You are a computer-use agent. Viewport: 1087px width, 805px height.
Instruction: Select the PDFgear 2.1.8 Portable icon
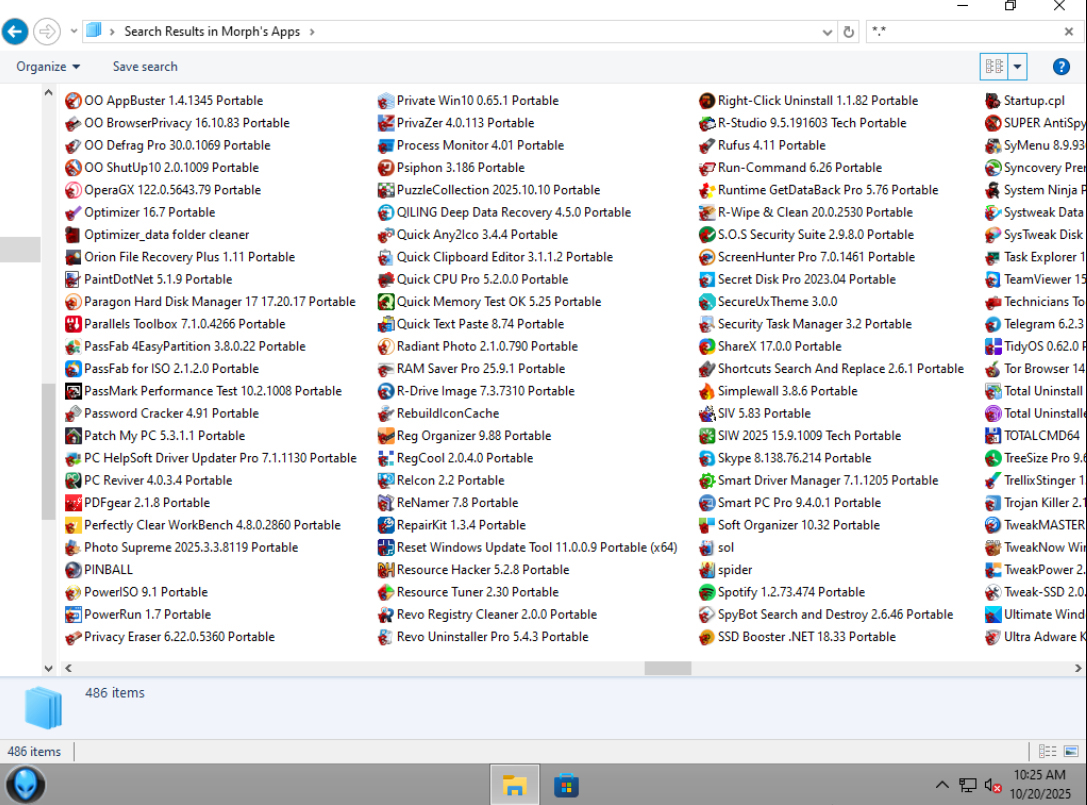coord(73,503)
